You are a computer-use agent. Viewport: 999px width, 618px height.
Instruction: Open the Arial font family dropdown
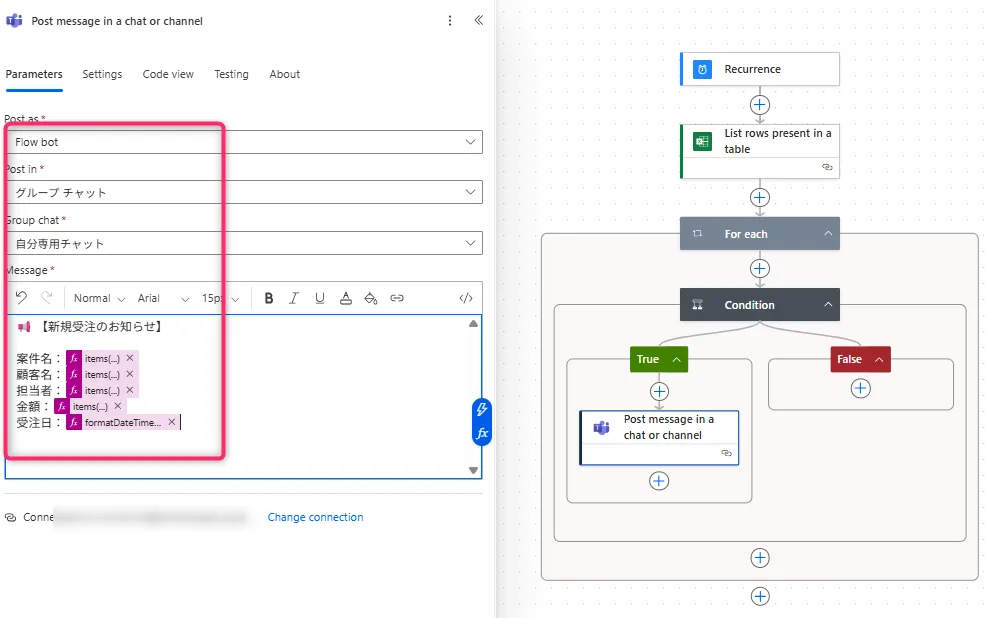[163, 298]
